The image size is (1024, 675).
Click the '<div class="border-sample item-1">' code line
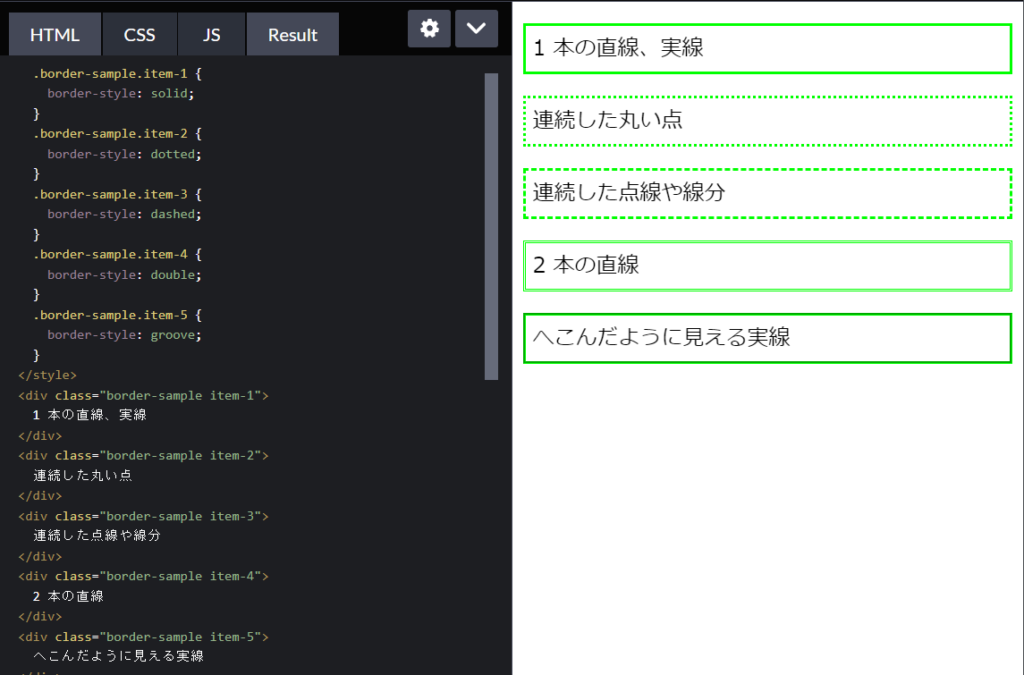[x=144, y=396]
